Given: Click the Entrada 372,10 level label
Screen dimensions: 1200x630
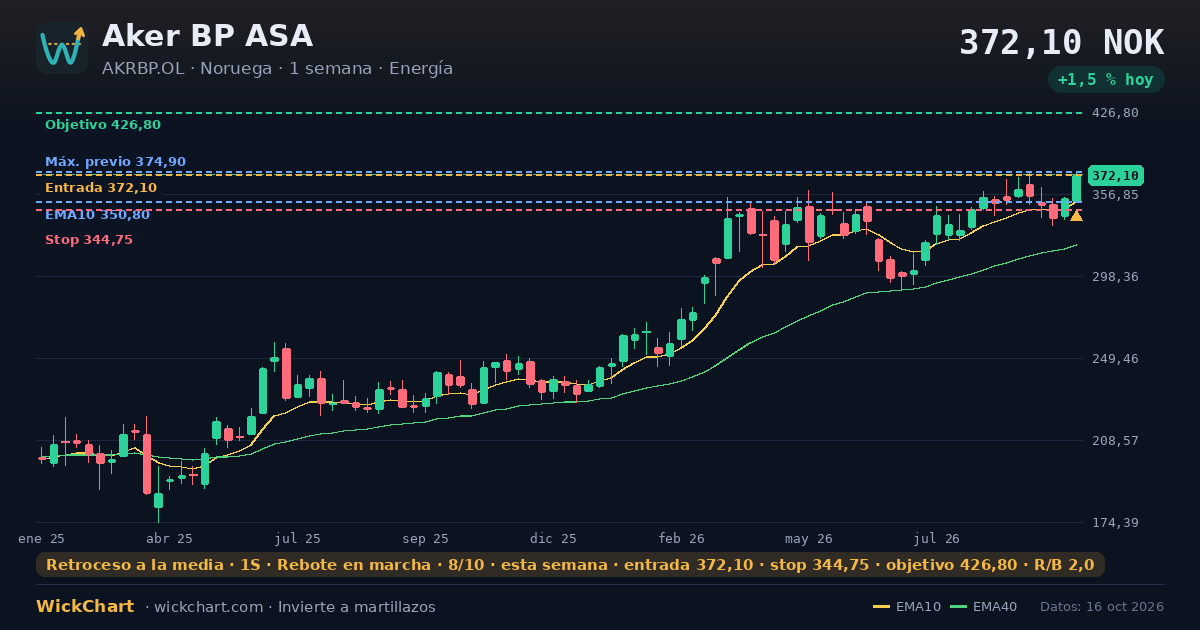Looking at the screenshot, I should (101, 188).
